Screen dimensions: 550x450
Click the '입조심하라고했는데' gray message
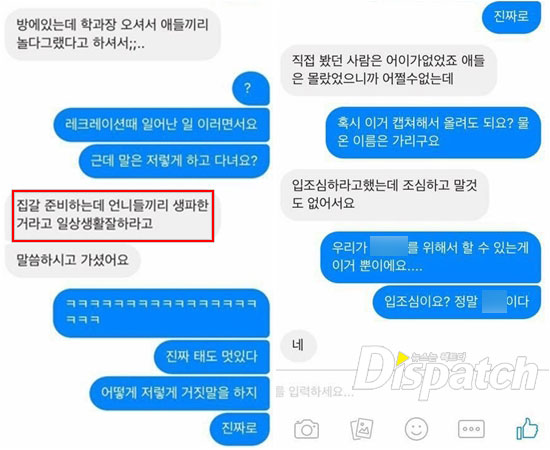click(385, 195)
